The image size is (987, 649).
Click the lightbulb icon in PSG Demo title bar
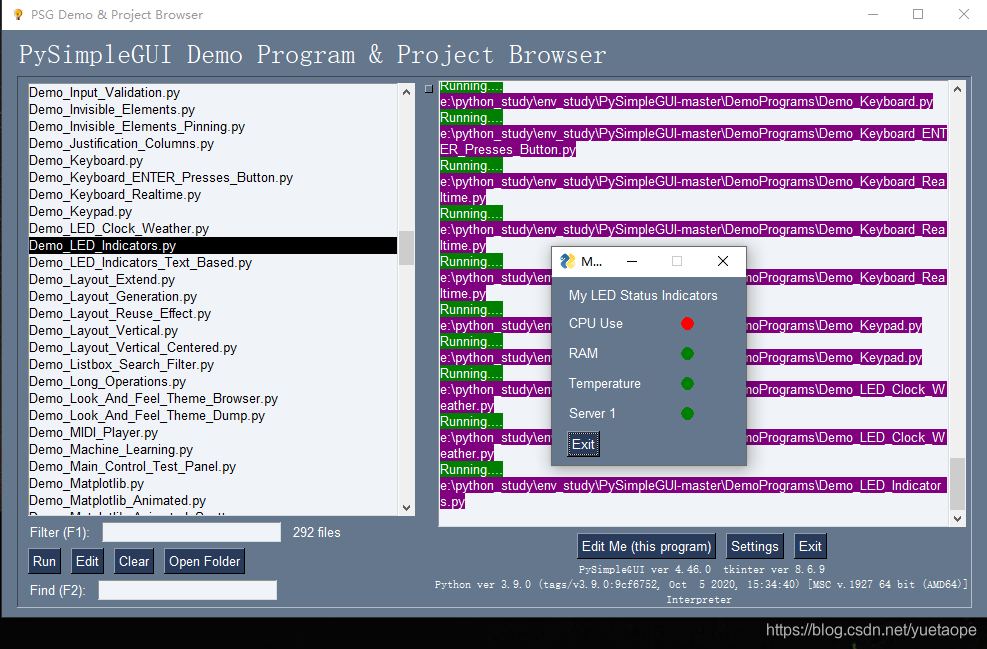[x=18, y=14]
